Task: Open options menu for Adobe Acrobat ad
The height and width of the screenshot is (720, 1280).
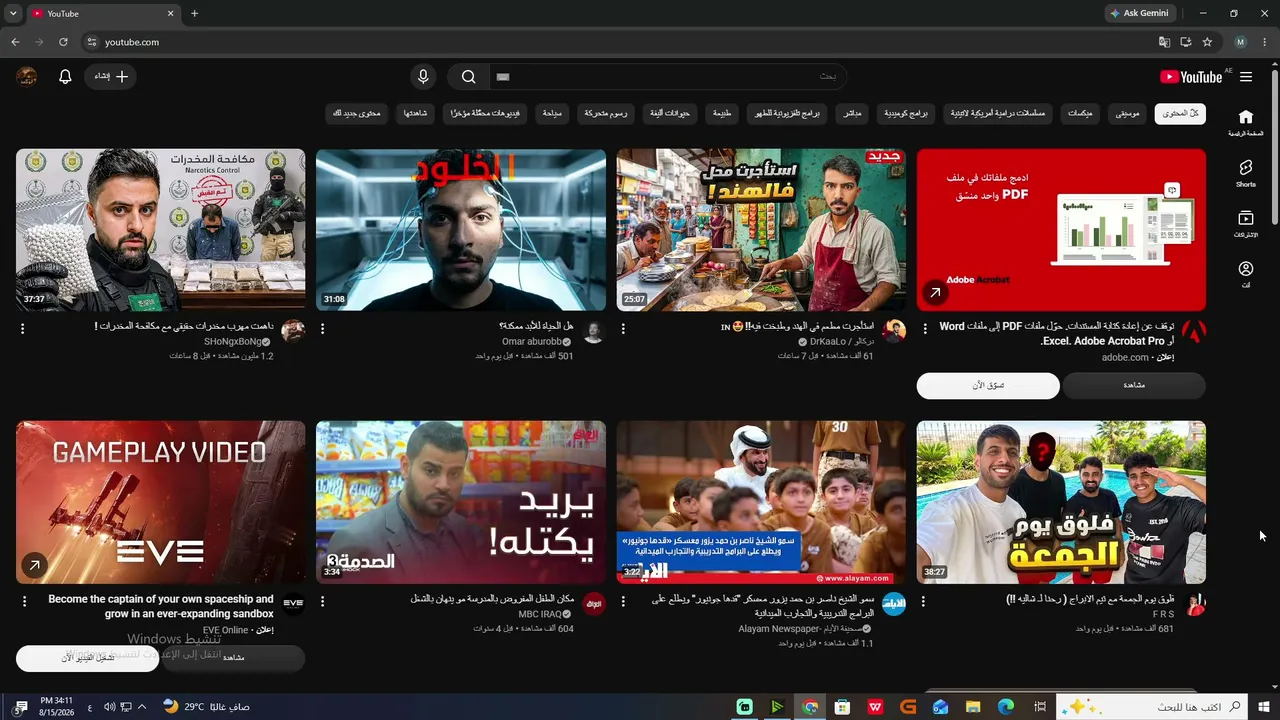Action: (x=924, y=328)
